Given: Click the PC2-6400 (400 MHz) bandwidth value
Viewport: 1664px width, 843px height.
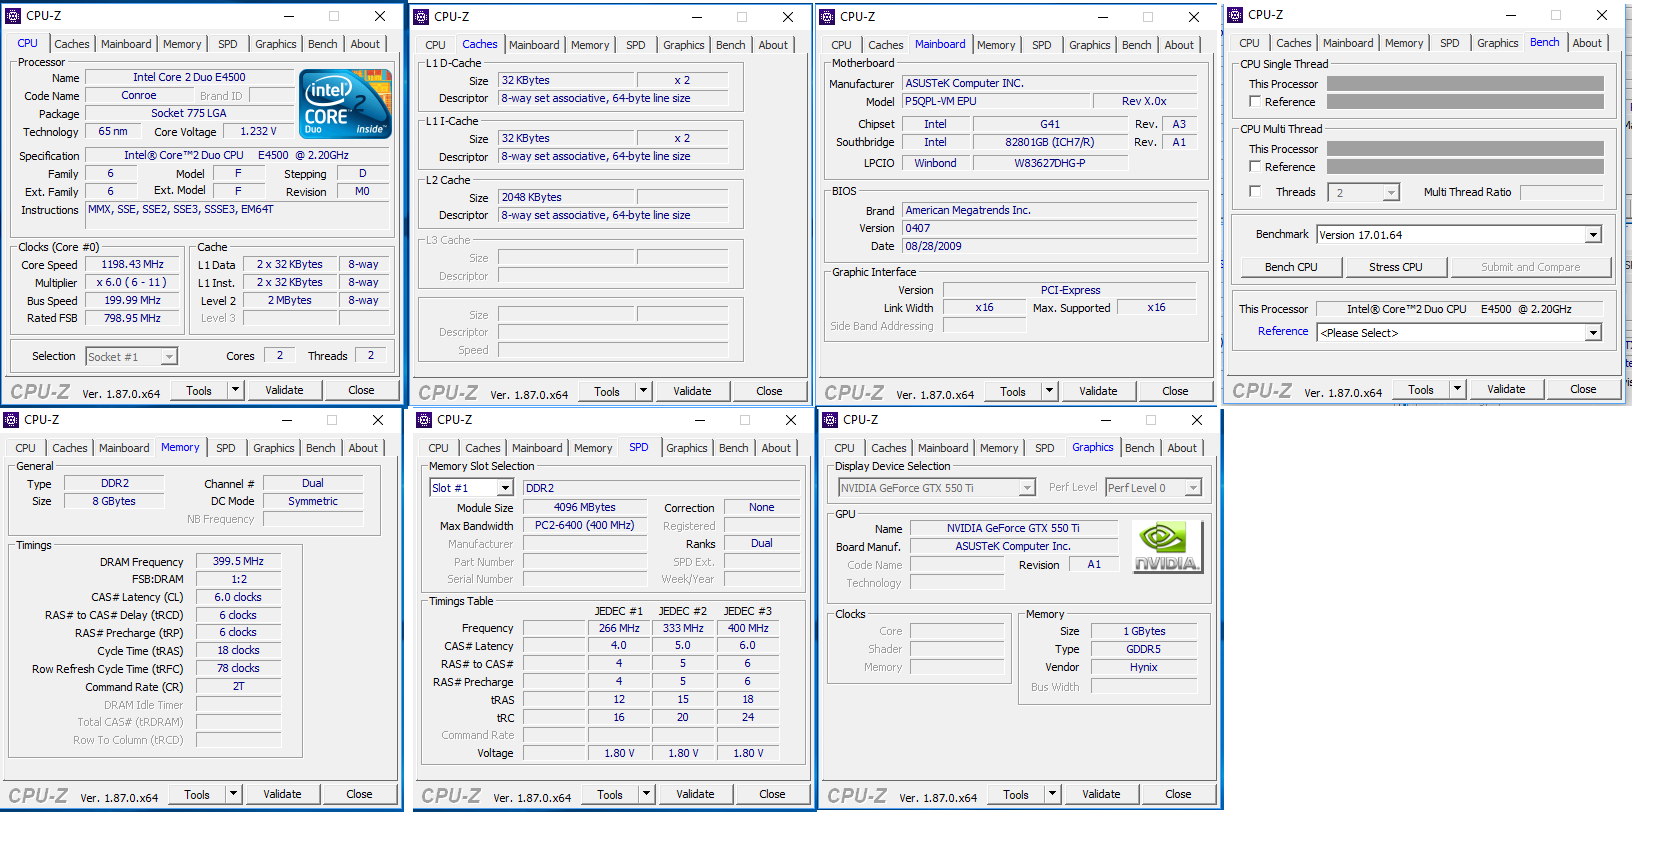Looking at the screenshot, I should pyautogui.click(x=584, y=526).
